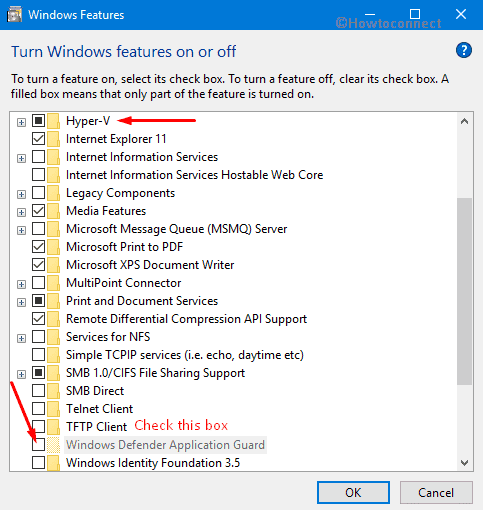Toggle the Hyper-V checkbox
Image resolution: width=483 pixels, height=510 pixels.
(38, 120)
